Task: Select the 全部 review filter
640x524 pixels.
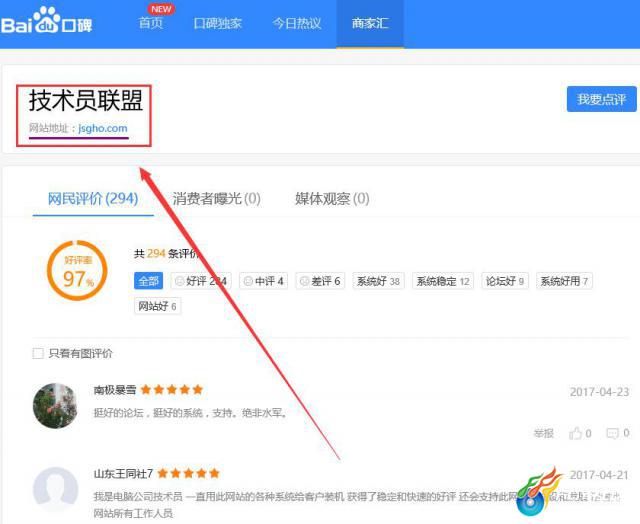Action: (149, 281)
